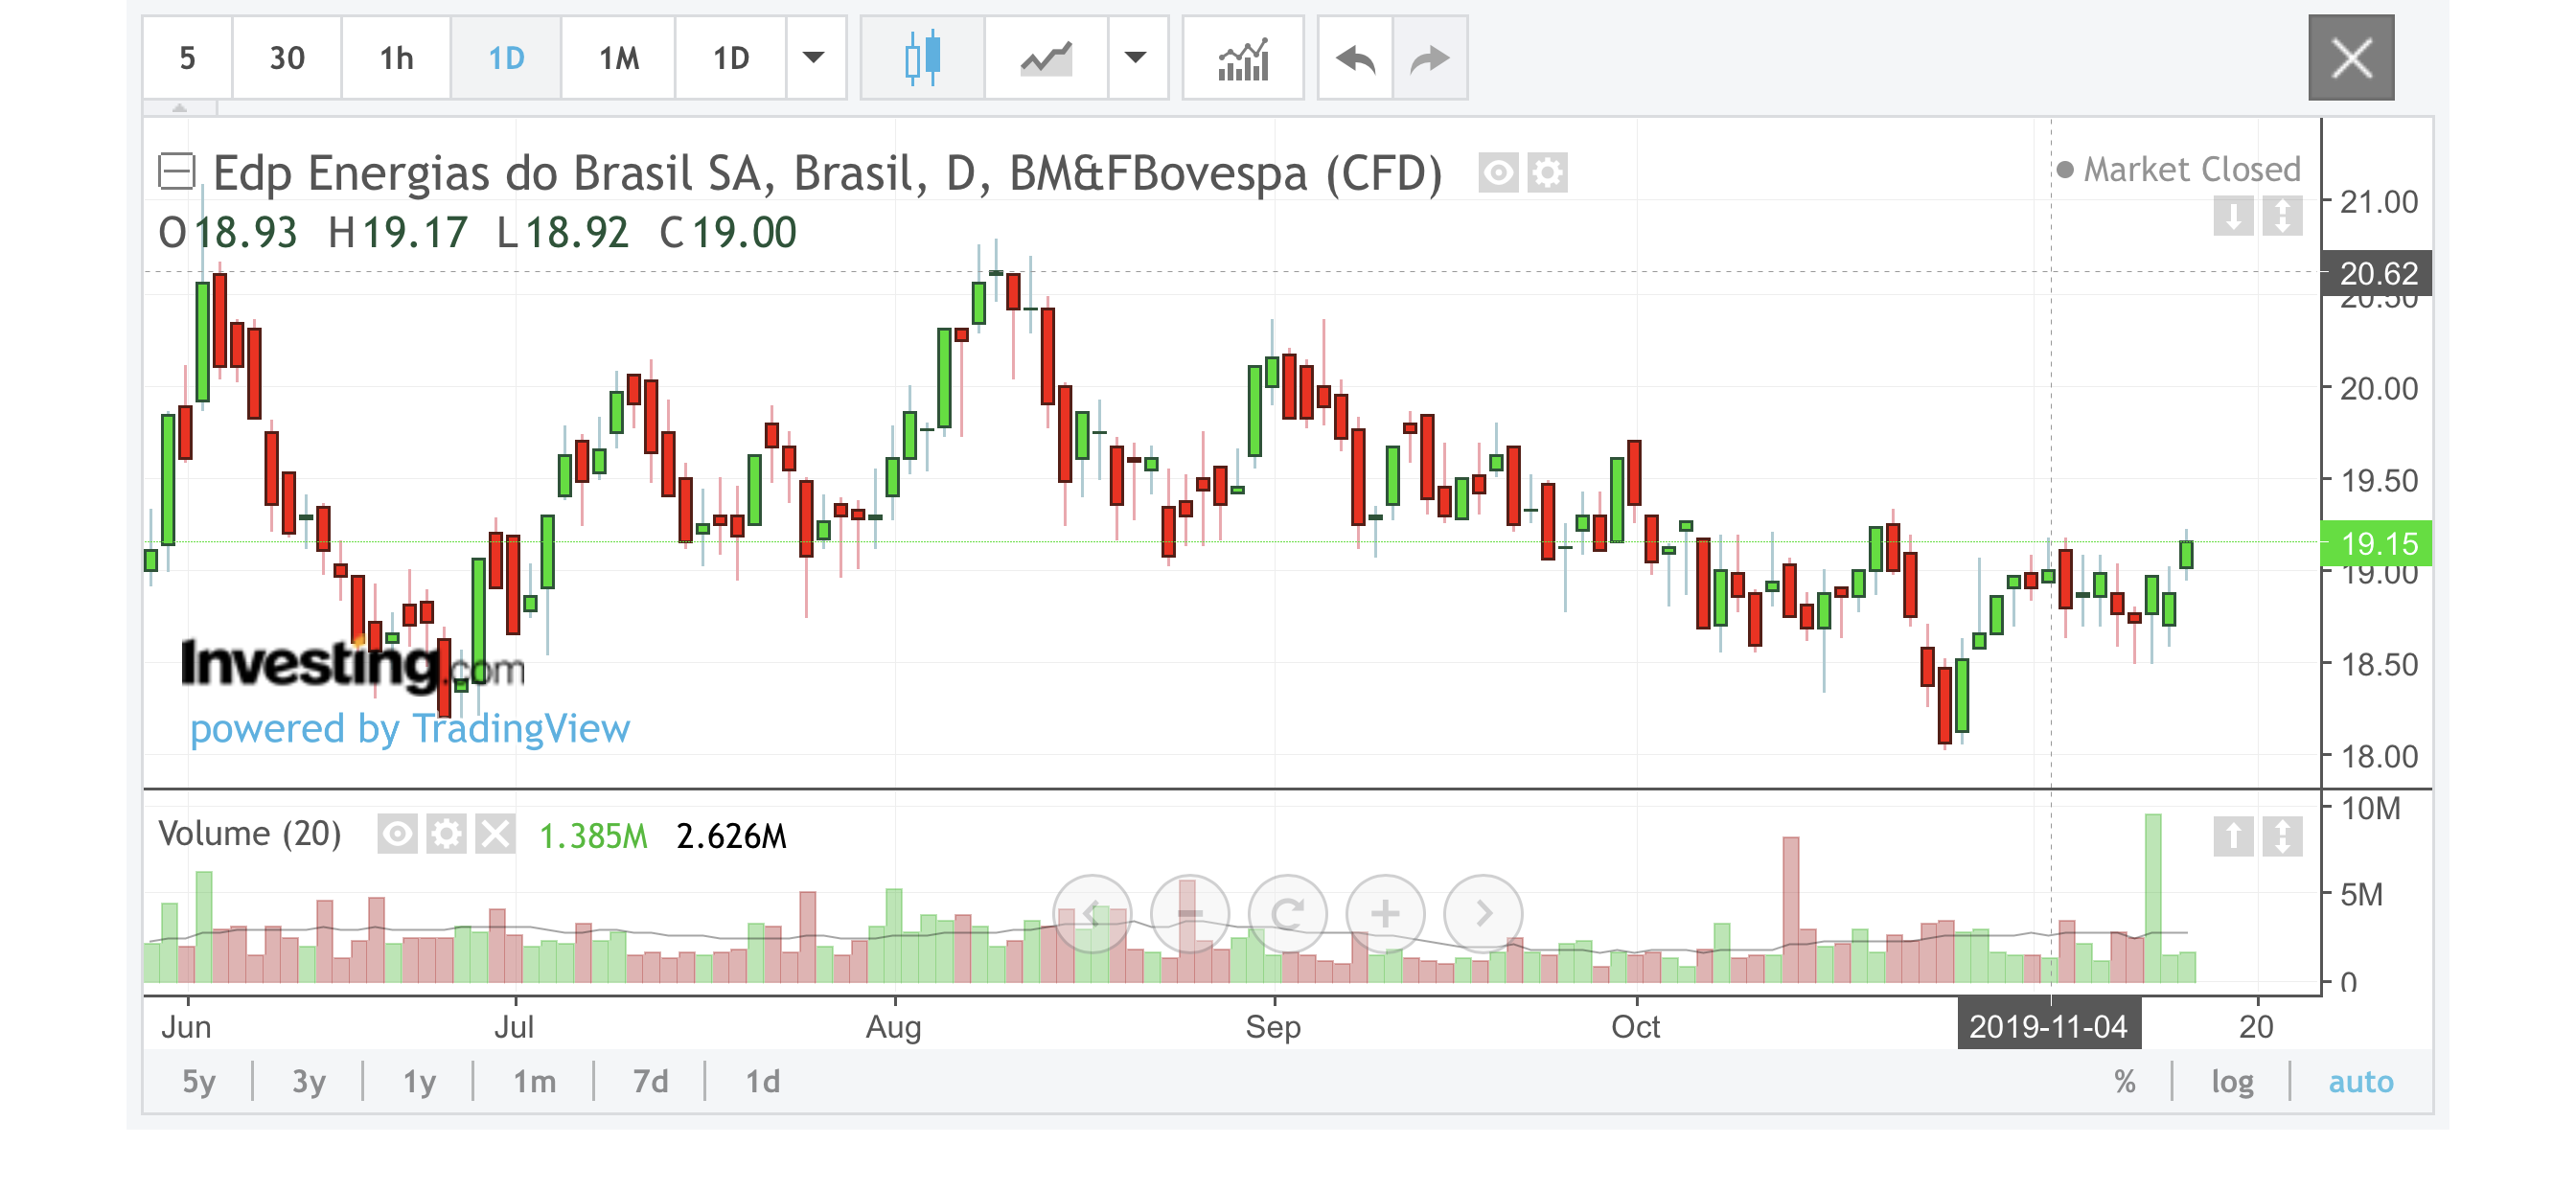Viewport: 2576px width, 1190px height.
Task: Click the redo arrow icon
Action: [1430, 58]
